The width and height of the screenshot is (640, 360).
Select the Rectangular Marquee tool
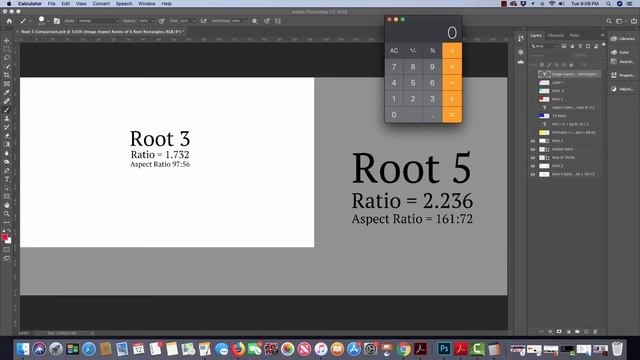7,49
